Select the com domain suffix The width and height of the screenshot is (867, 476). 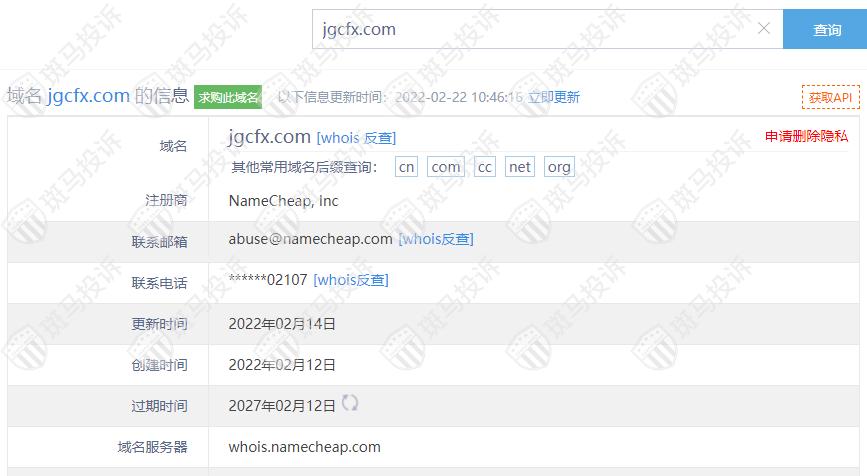coord(446,167)
